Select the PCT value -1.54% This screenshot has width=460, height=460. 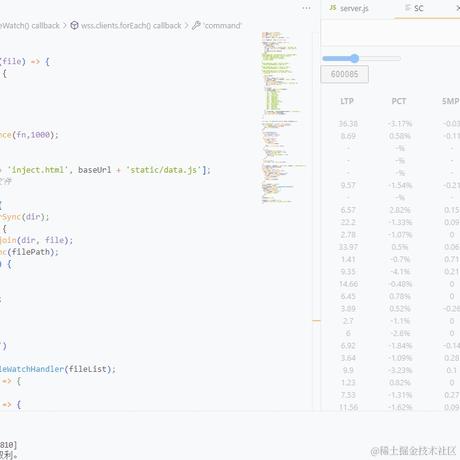coord(400,185)
